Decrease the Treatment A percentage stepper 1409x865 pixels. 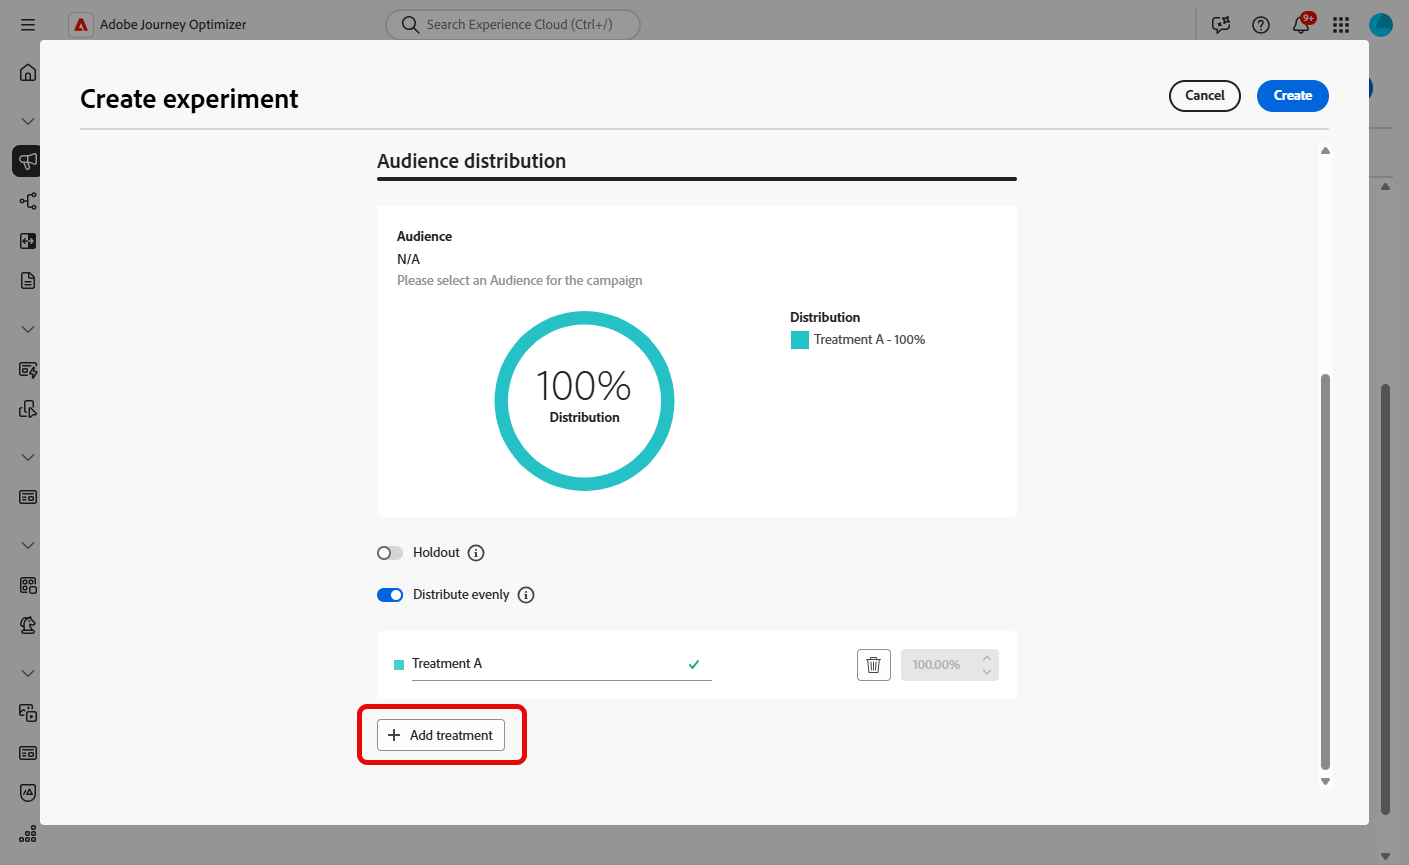[987, 672]
